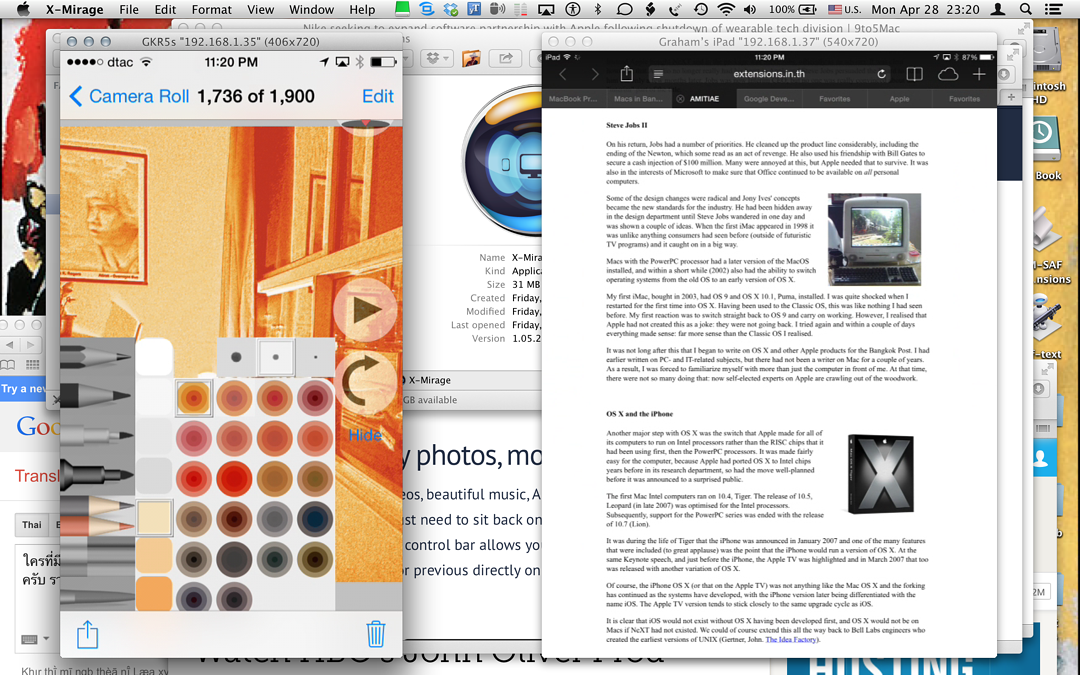
Task: Click the X-Mirage app icon in Get Info
Action: coord(502,161)
